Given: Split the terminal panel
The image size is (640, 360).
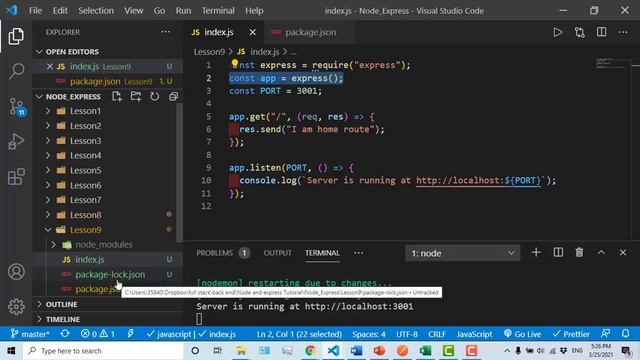Looking at the screenshot, I should pyautogui.click(x=558, y=253).
